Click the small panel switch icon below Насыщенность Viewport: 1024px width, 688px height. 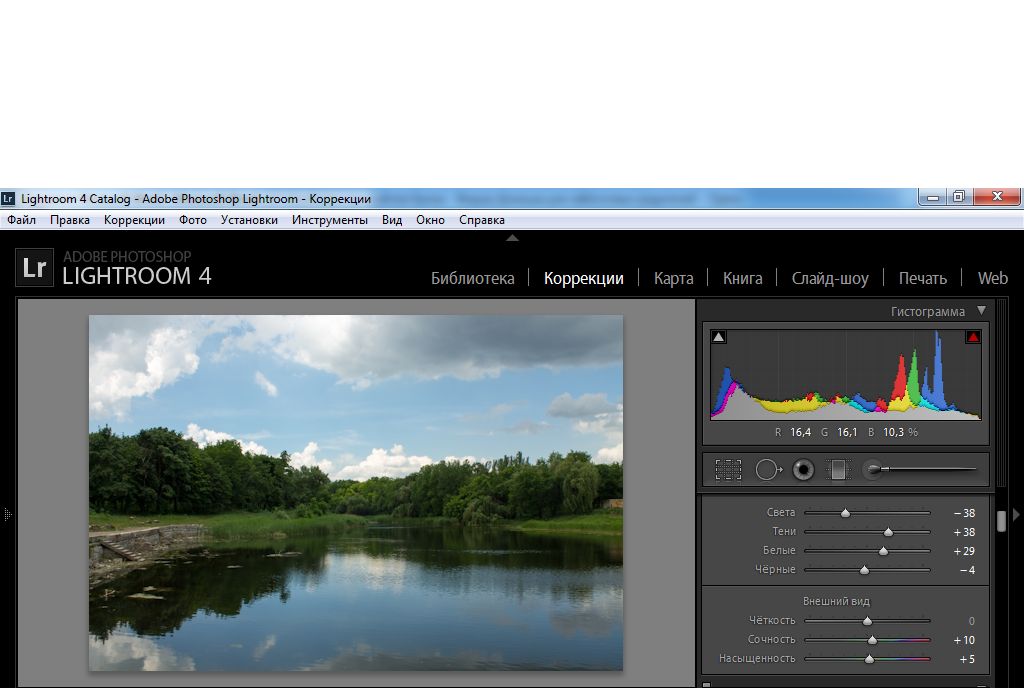click(707, 685)
